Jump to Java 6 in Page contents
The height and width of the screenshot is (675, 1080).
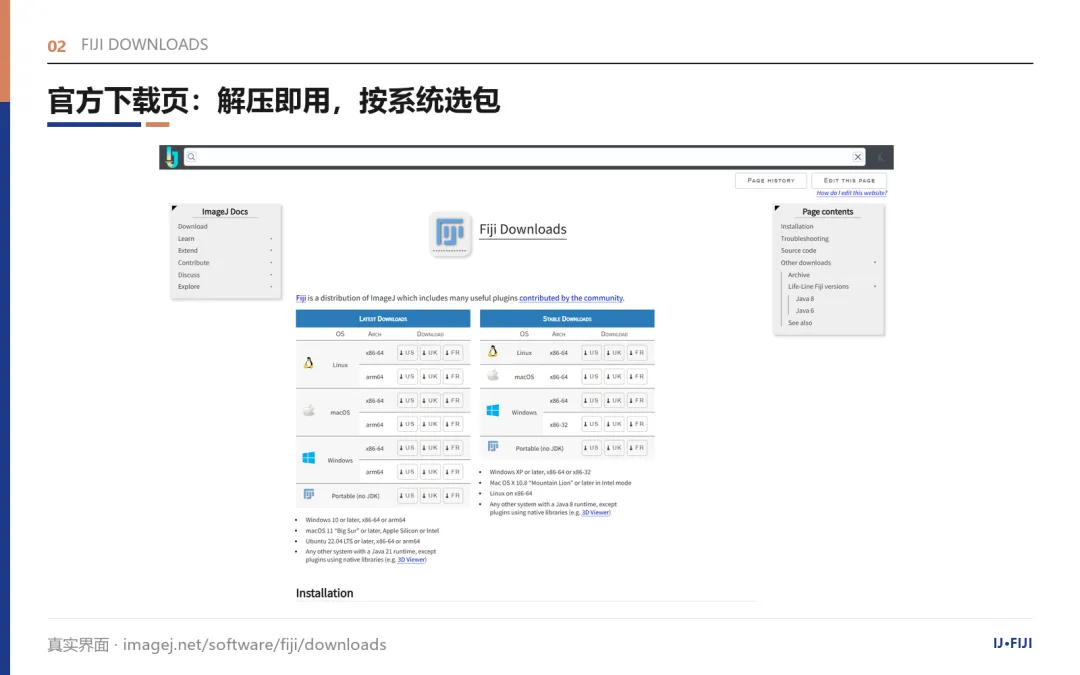point(804,311)
